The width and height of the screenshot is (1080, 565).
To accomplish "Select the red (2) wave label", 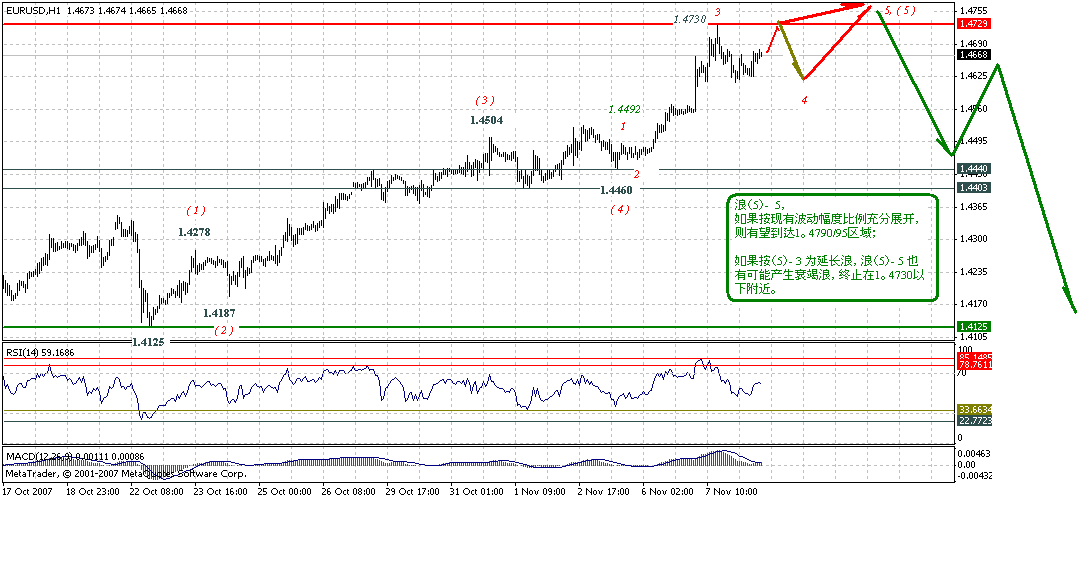I will [223, 331].
